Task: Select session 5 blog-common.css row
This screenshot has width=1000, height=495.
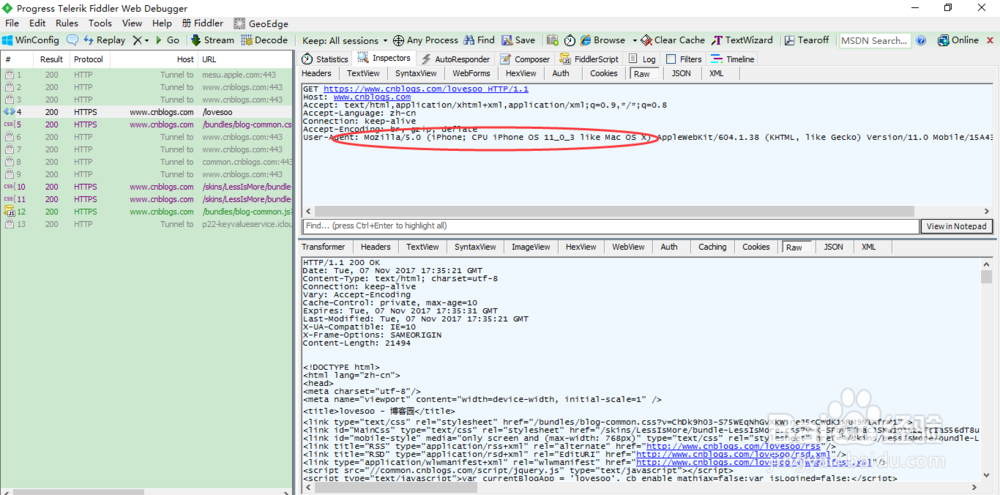Action: coord(147,124)
